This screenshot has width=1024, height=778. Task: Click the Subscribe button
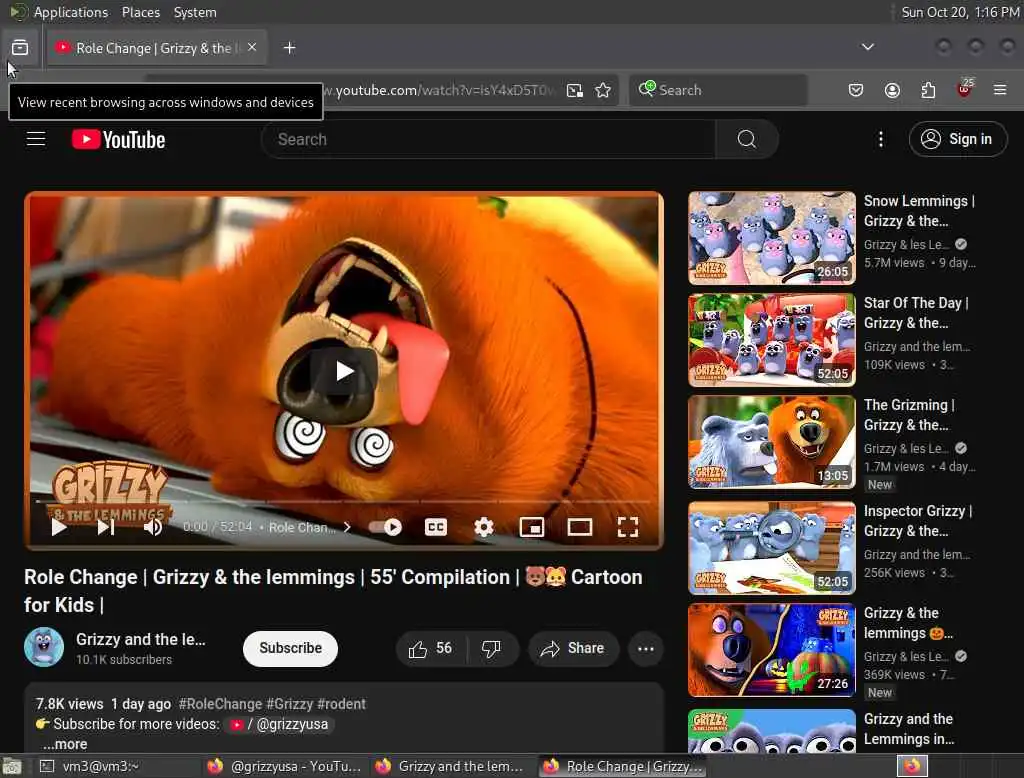coord(290,648)
